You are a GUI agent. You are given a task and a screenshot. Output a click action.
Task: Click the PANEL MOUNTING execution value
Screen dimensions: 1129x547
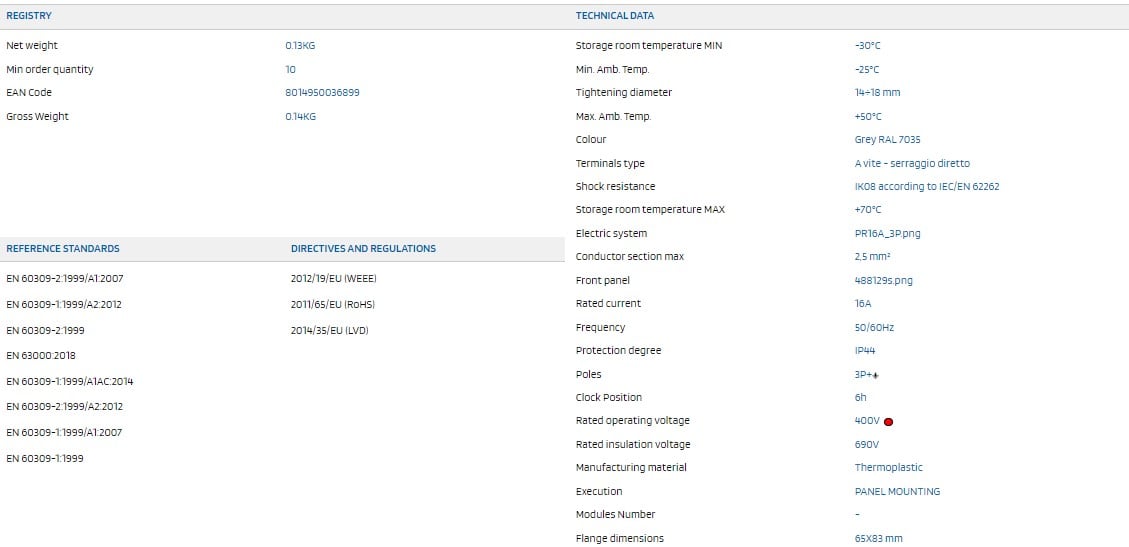[897, 491]
